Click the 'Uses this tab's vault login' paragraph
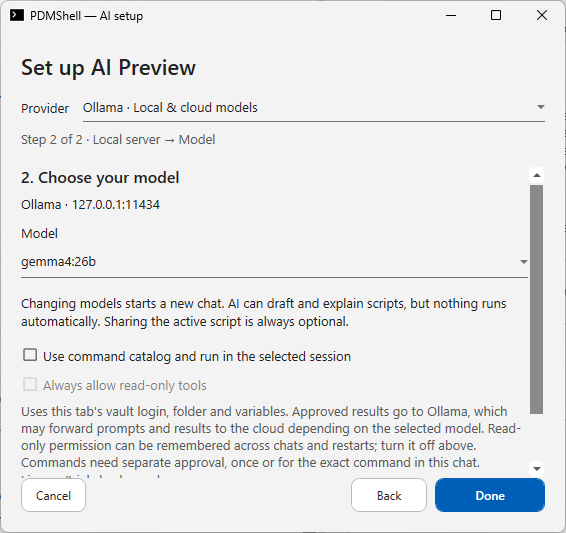This screenshot has height=533, width=566. 271,437
